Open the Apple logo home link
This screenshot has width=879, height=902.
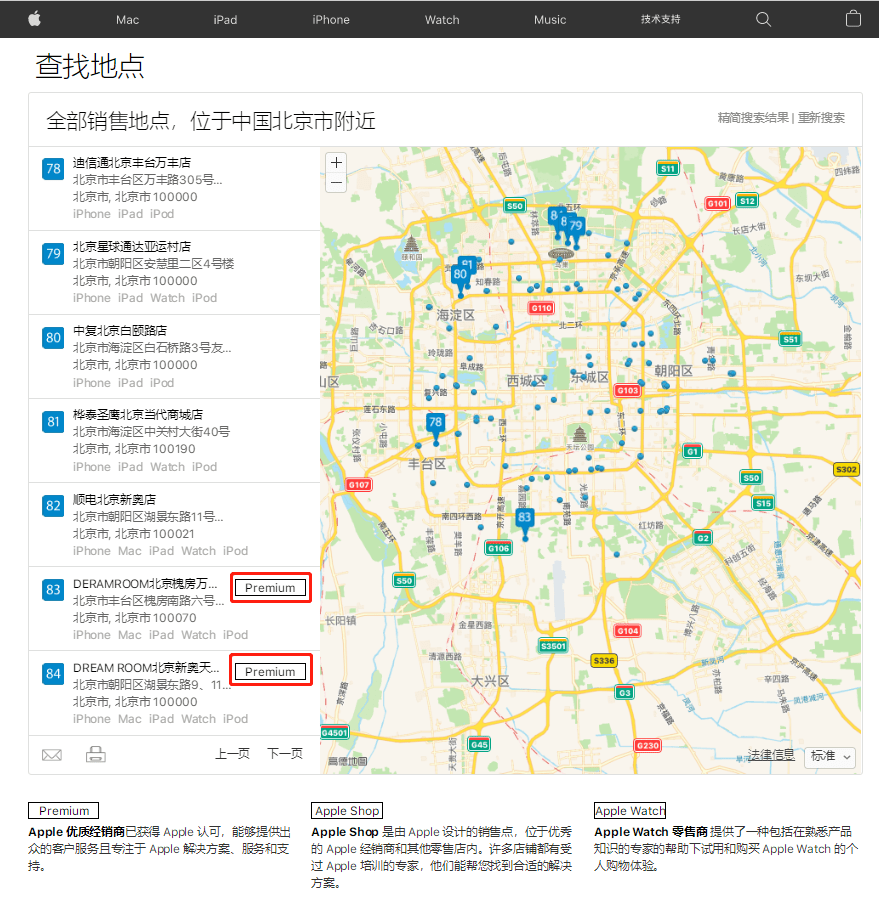(x=35, y=19)
